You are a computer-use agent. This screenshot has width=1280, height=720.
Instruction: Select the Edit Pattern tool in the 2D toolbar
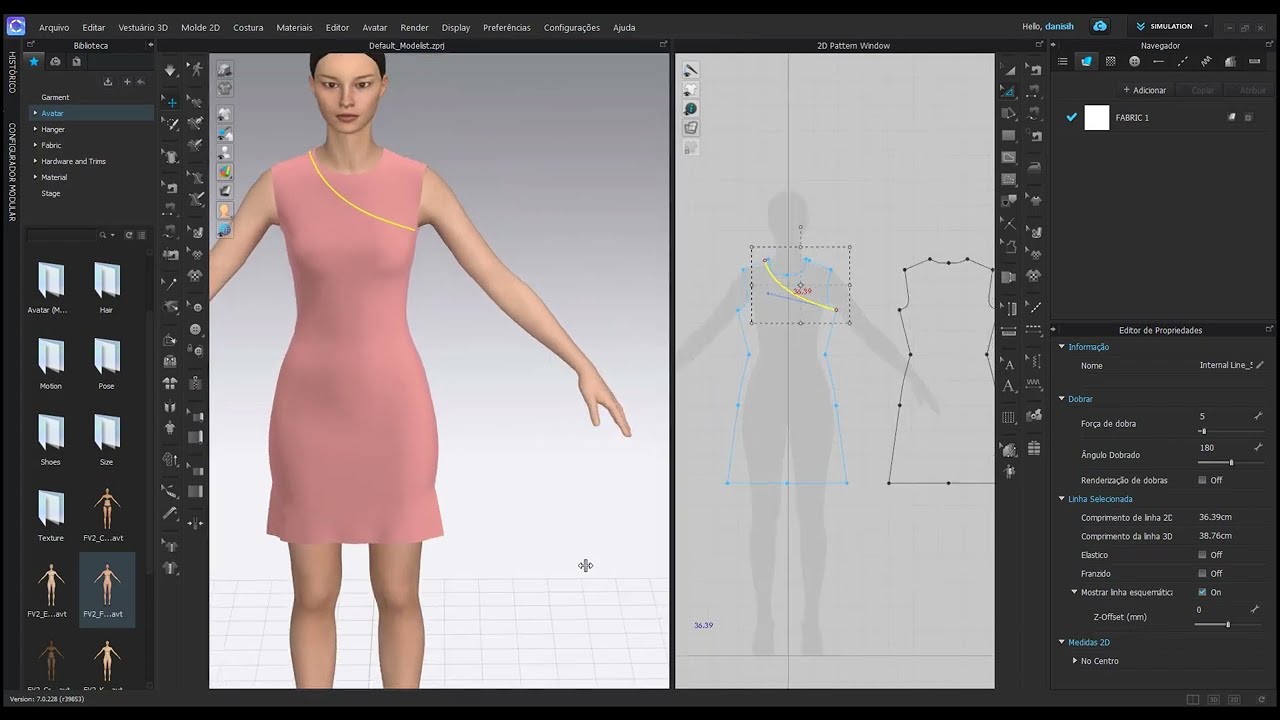click(1009, 91)
